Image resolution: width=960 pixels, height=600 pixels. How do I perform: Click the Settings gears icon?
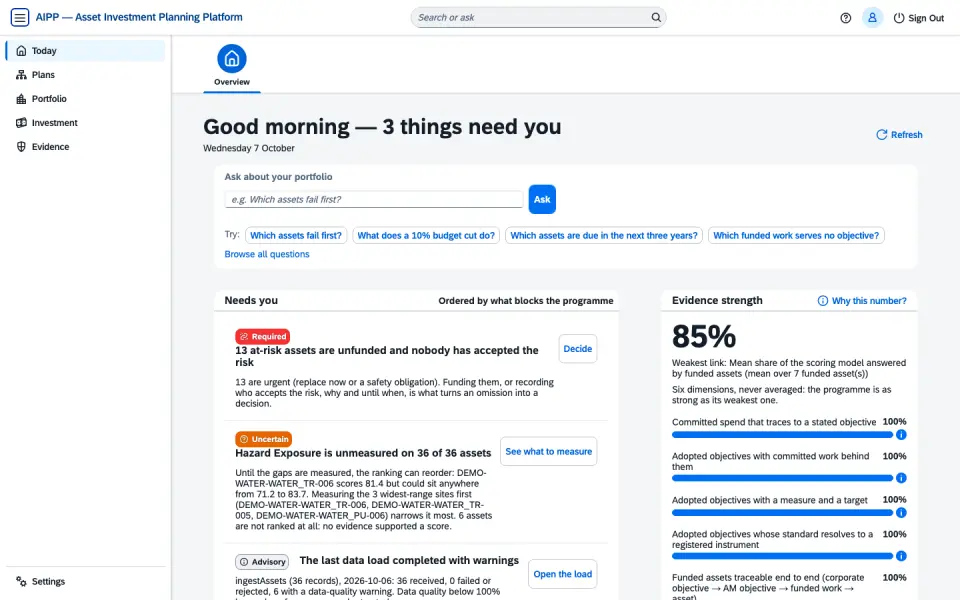(x=21, y=581)
